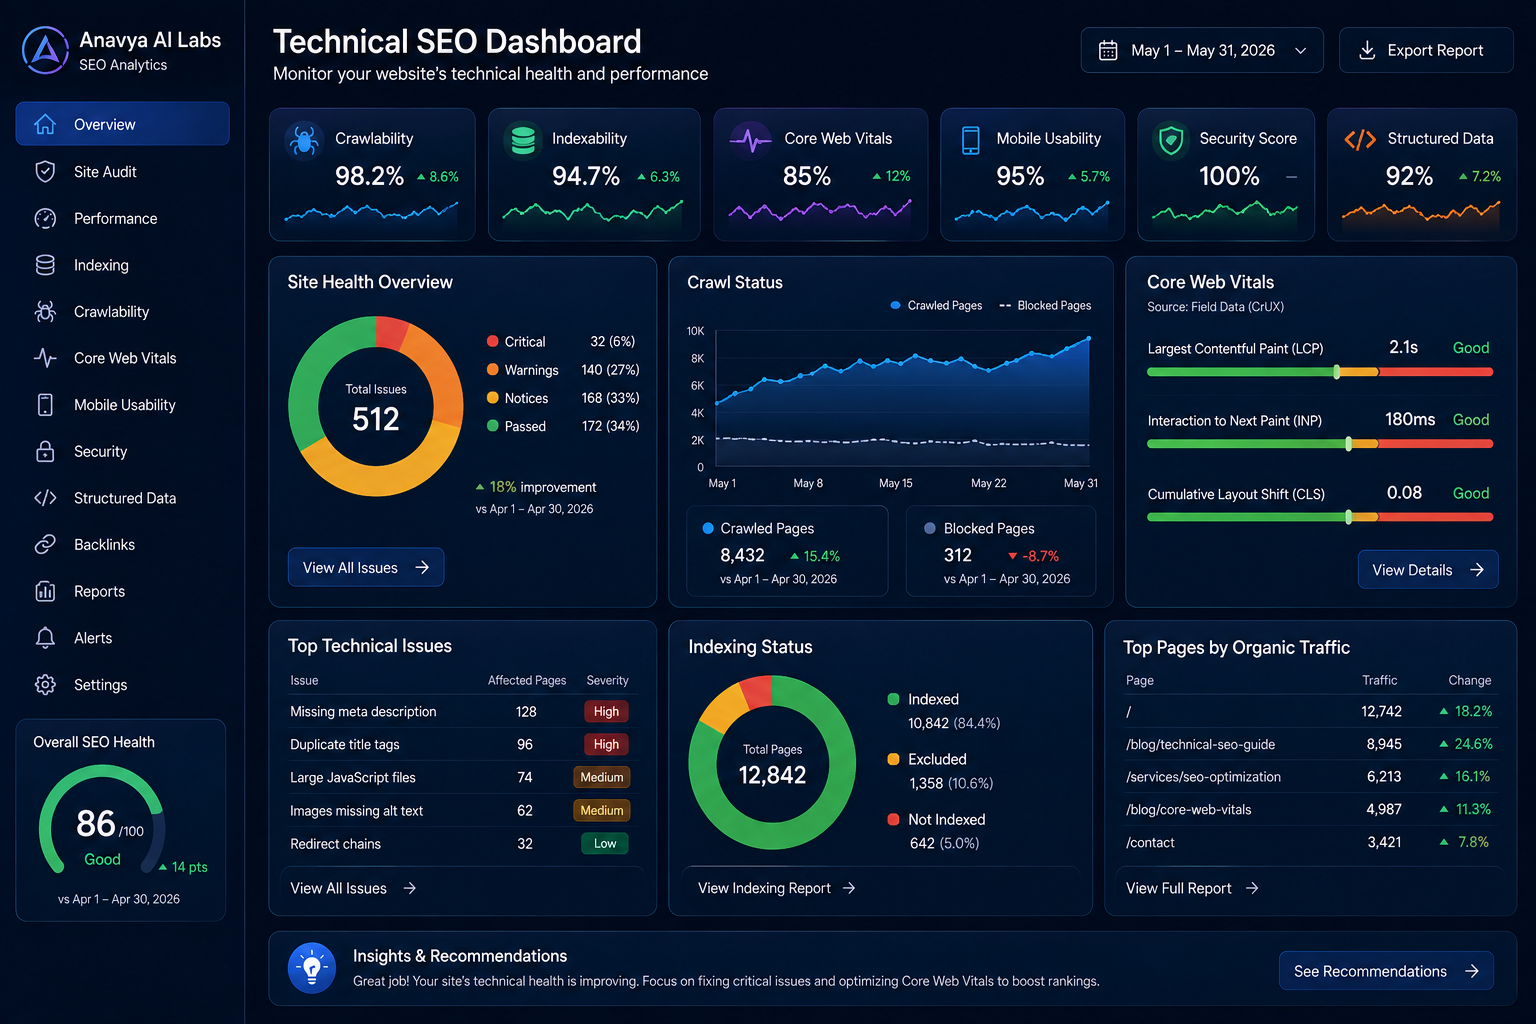Image resolution: width=1536 pixels, height=1024 pixels.
Task: Open Site Audit in the sidebar
Action: click(x=122, y=171)
